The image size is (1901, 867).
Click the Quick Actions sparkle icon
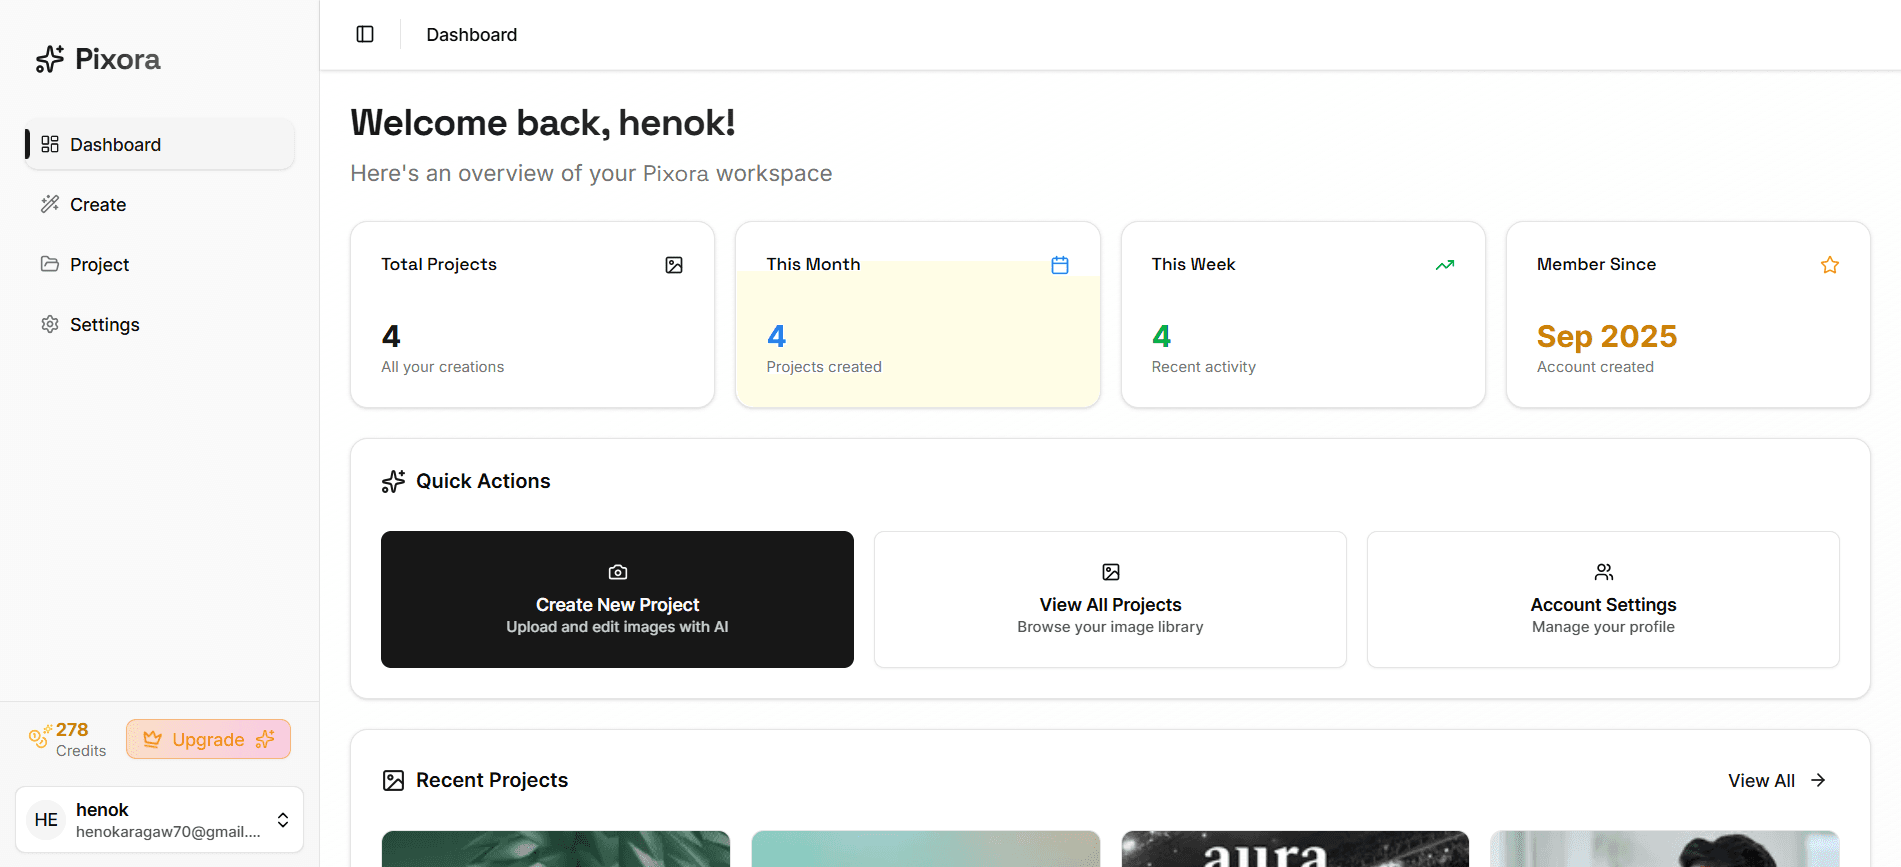393,482
